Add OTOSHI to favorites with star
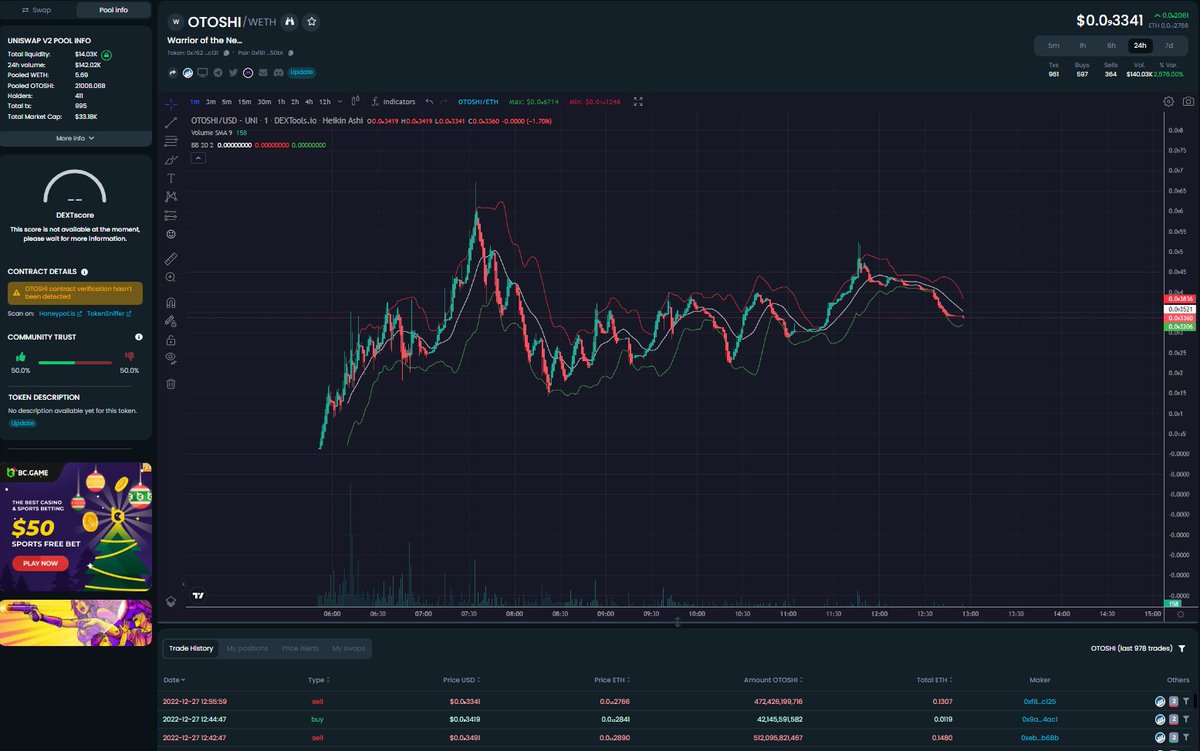The image size is (1200, 751). (x=311, y=22)
